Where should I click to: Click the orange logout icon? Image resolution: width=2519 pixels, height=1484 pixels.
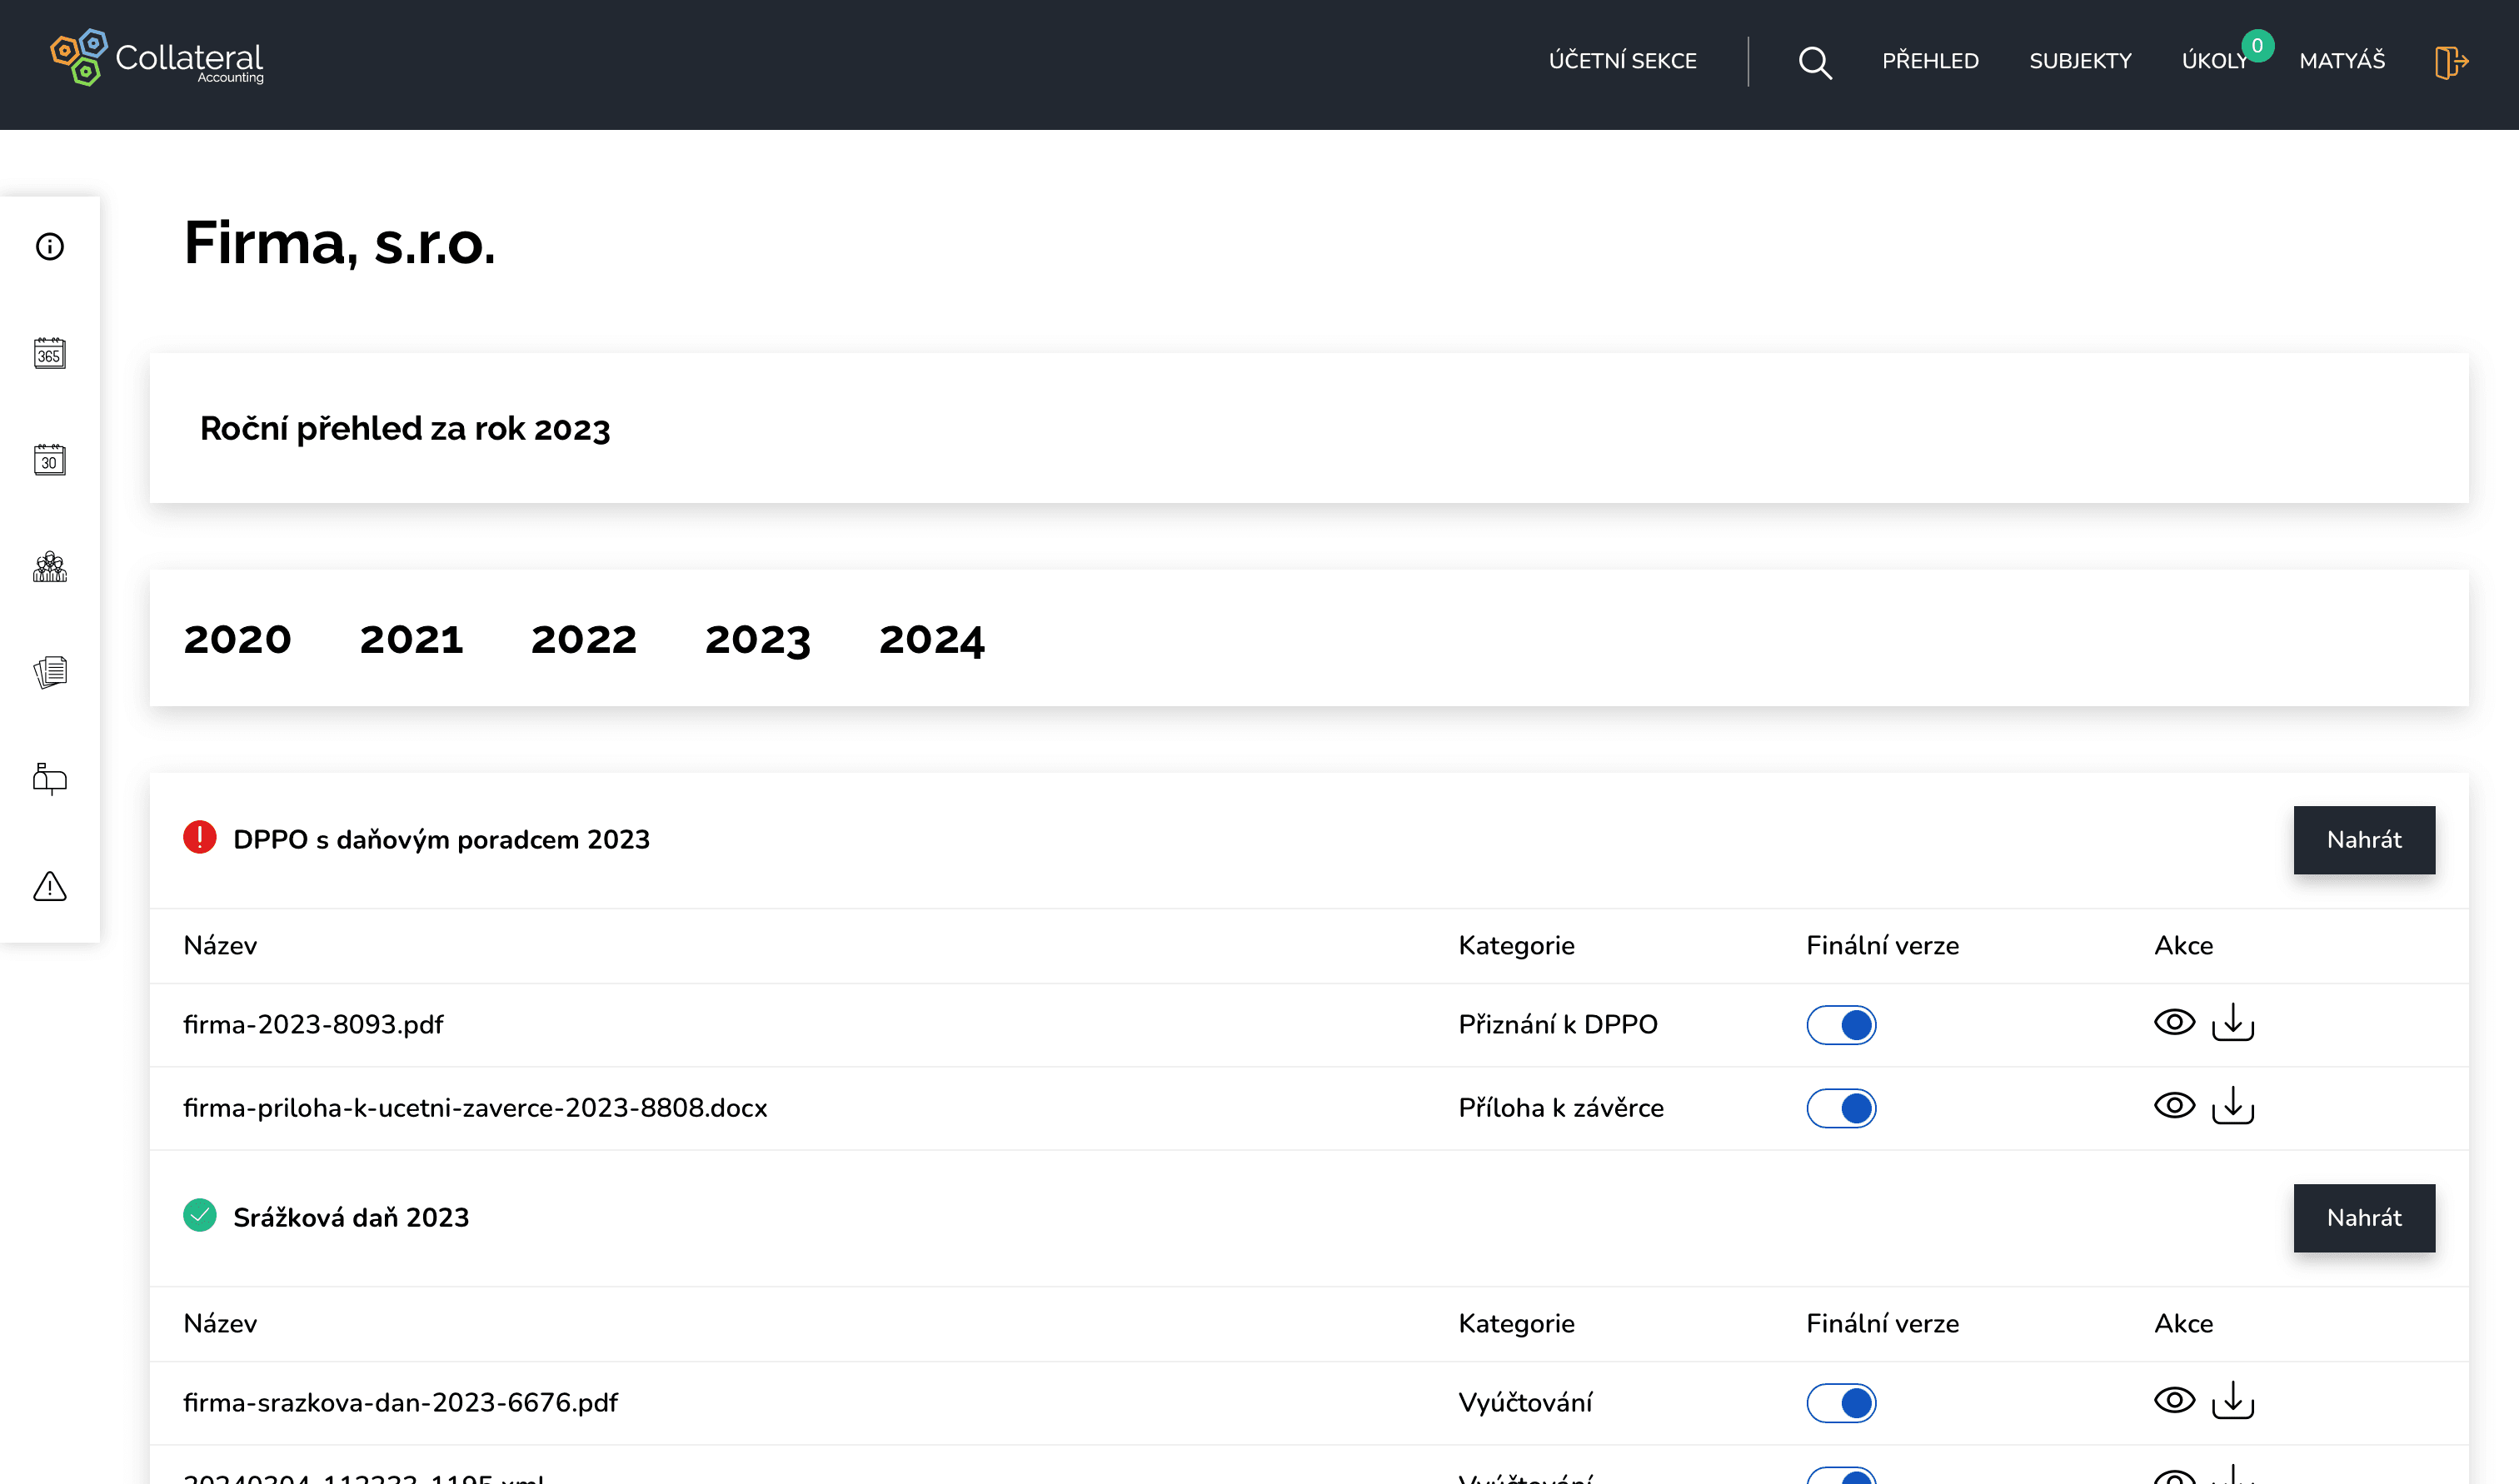[2451, 62]
